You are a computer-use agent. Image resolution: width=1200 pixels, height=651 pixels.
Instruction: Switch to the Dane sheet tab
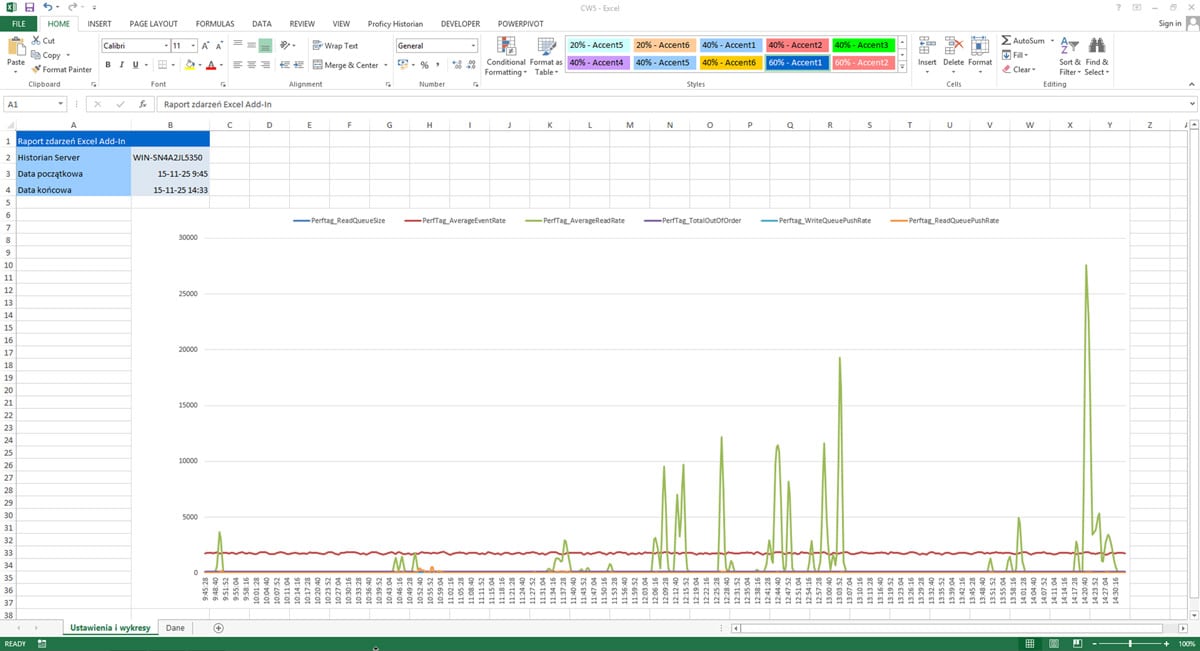click(175, 628)
